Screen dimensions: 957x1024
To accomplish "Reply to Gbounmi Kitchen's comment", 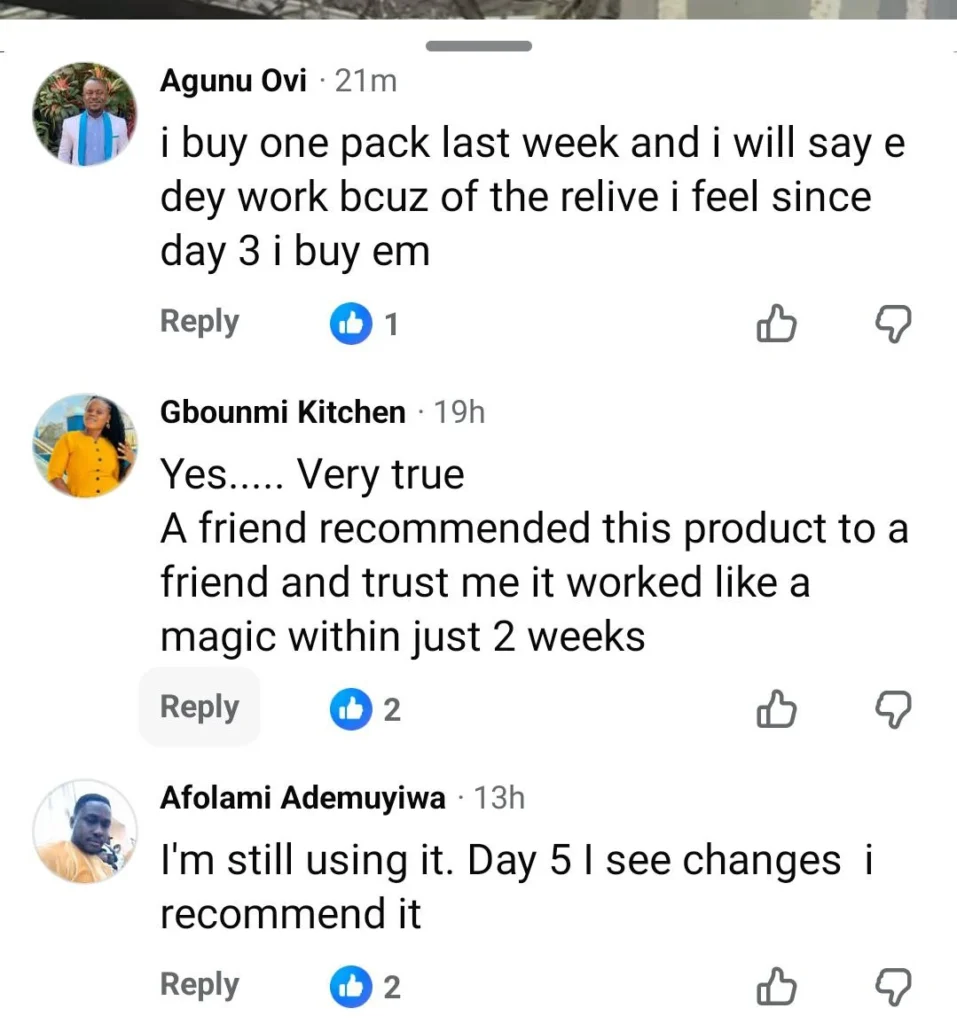I will (x=200, y=707).
